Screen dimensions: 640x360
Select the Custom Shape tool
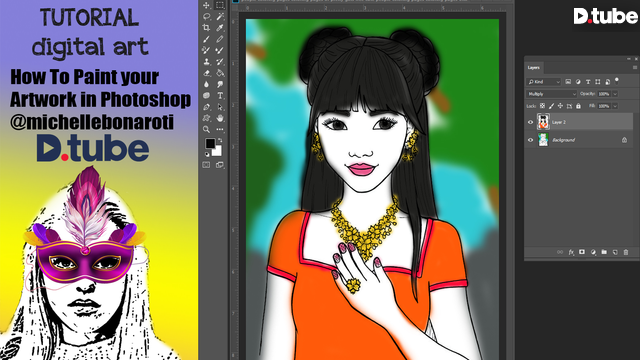207,118
